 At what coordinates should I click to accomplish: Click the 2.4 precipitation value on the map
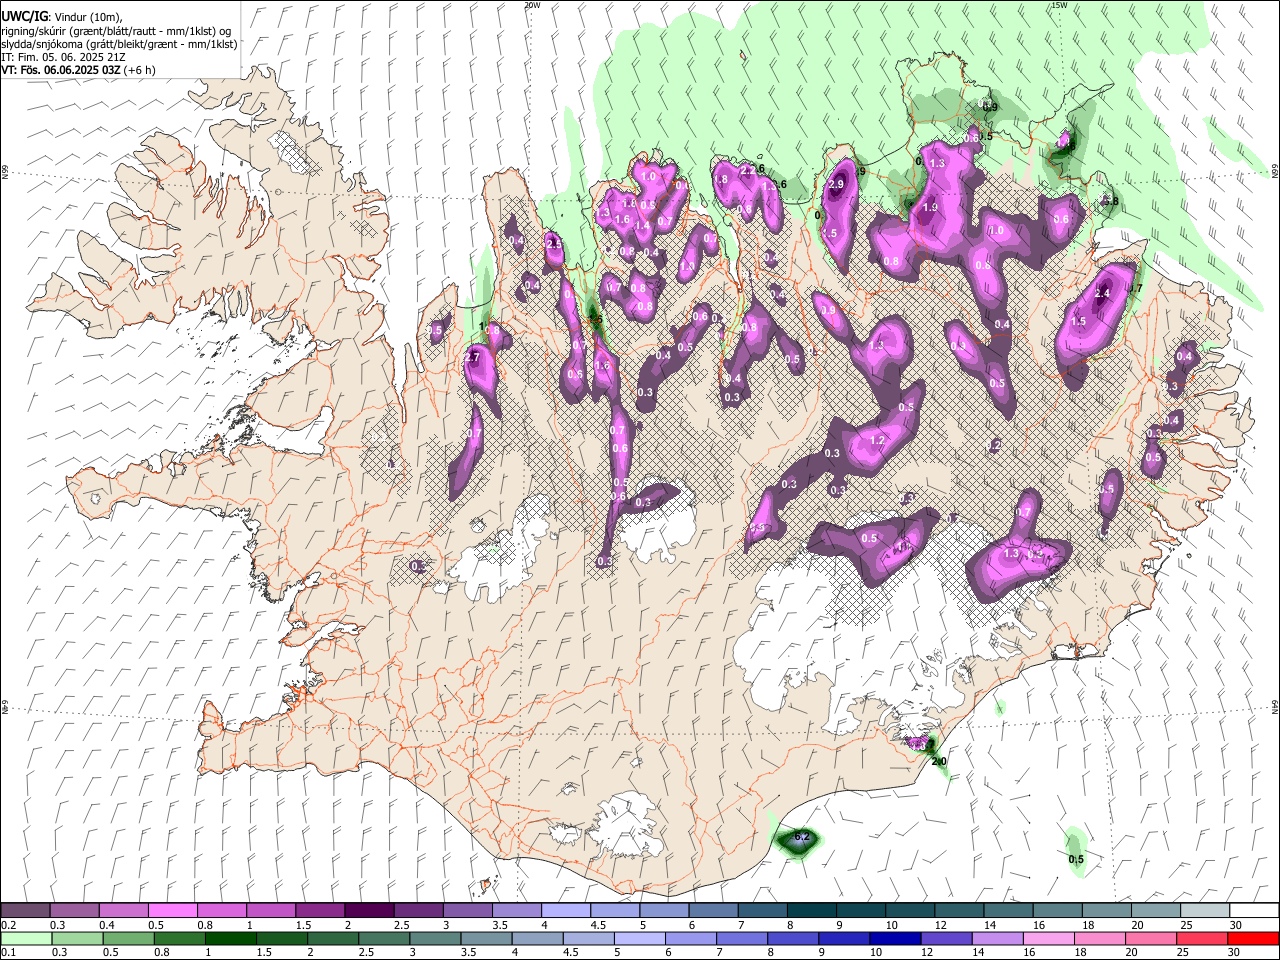pos(1103,294)
